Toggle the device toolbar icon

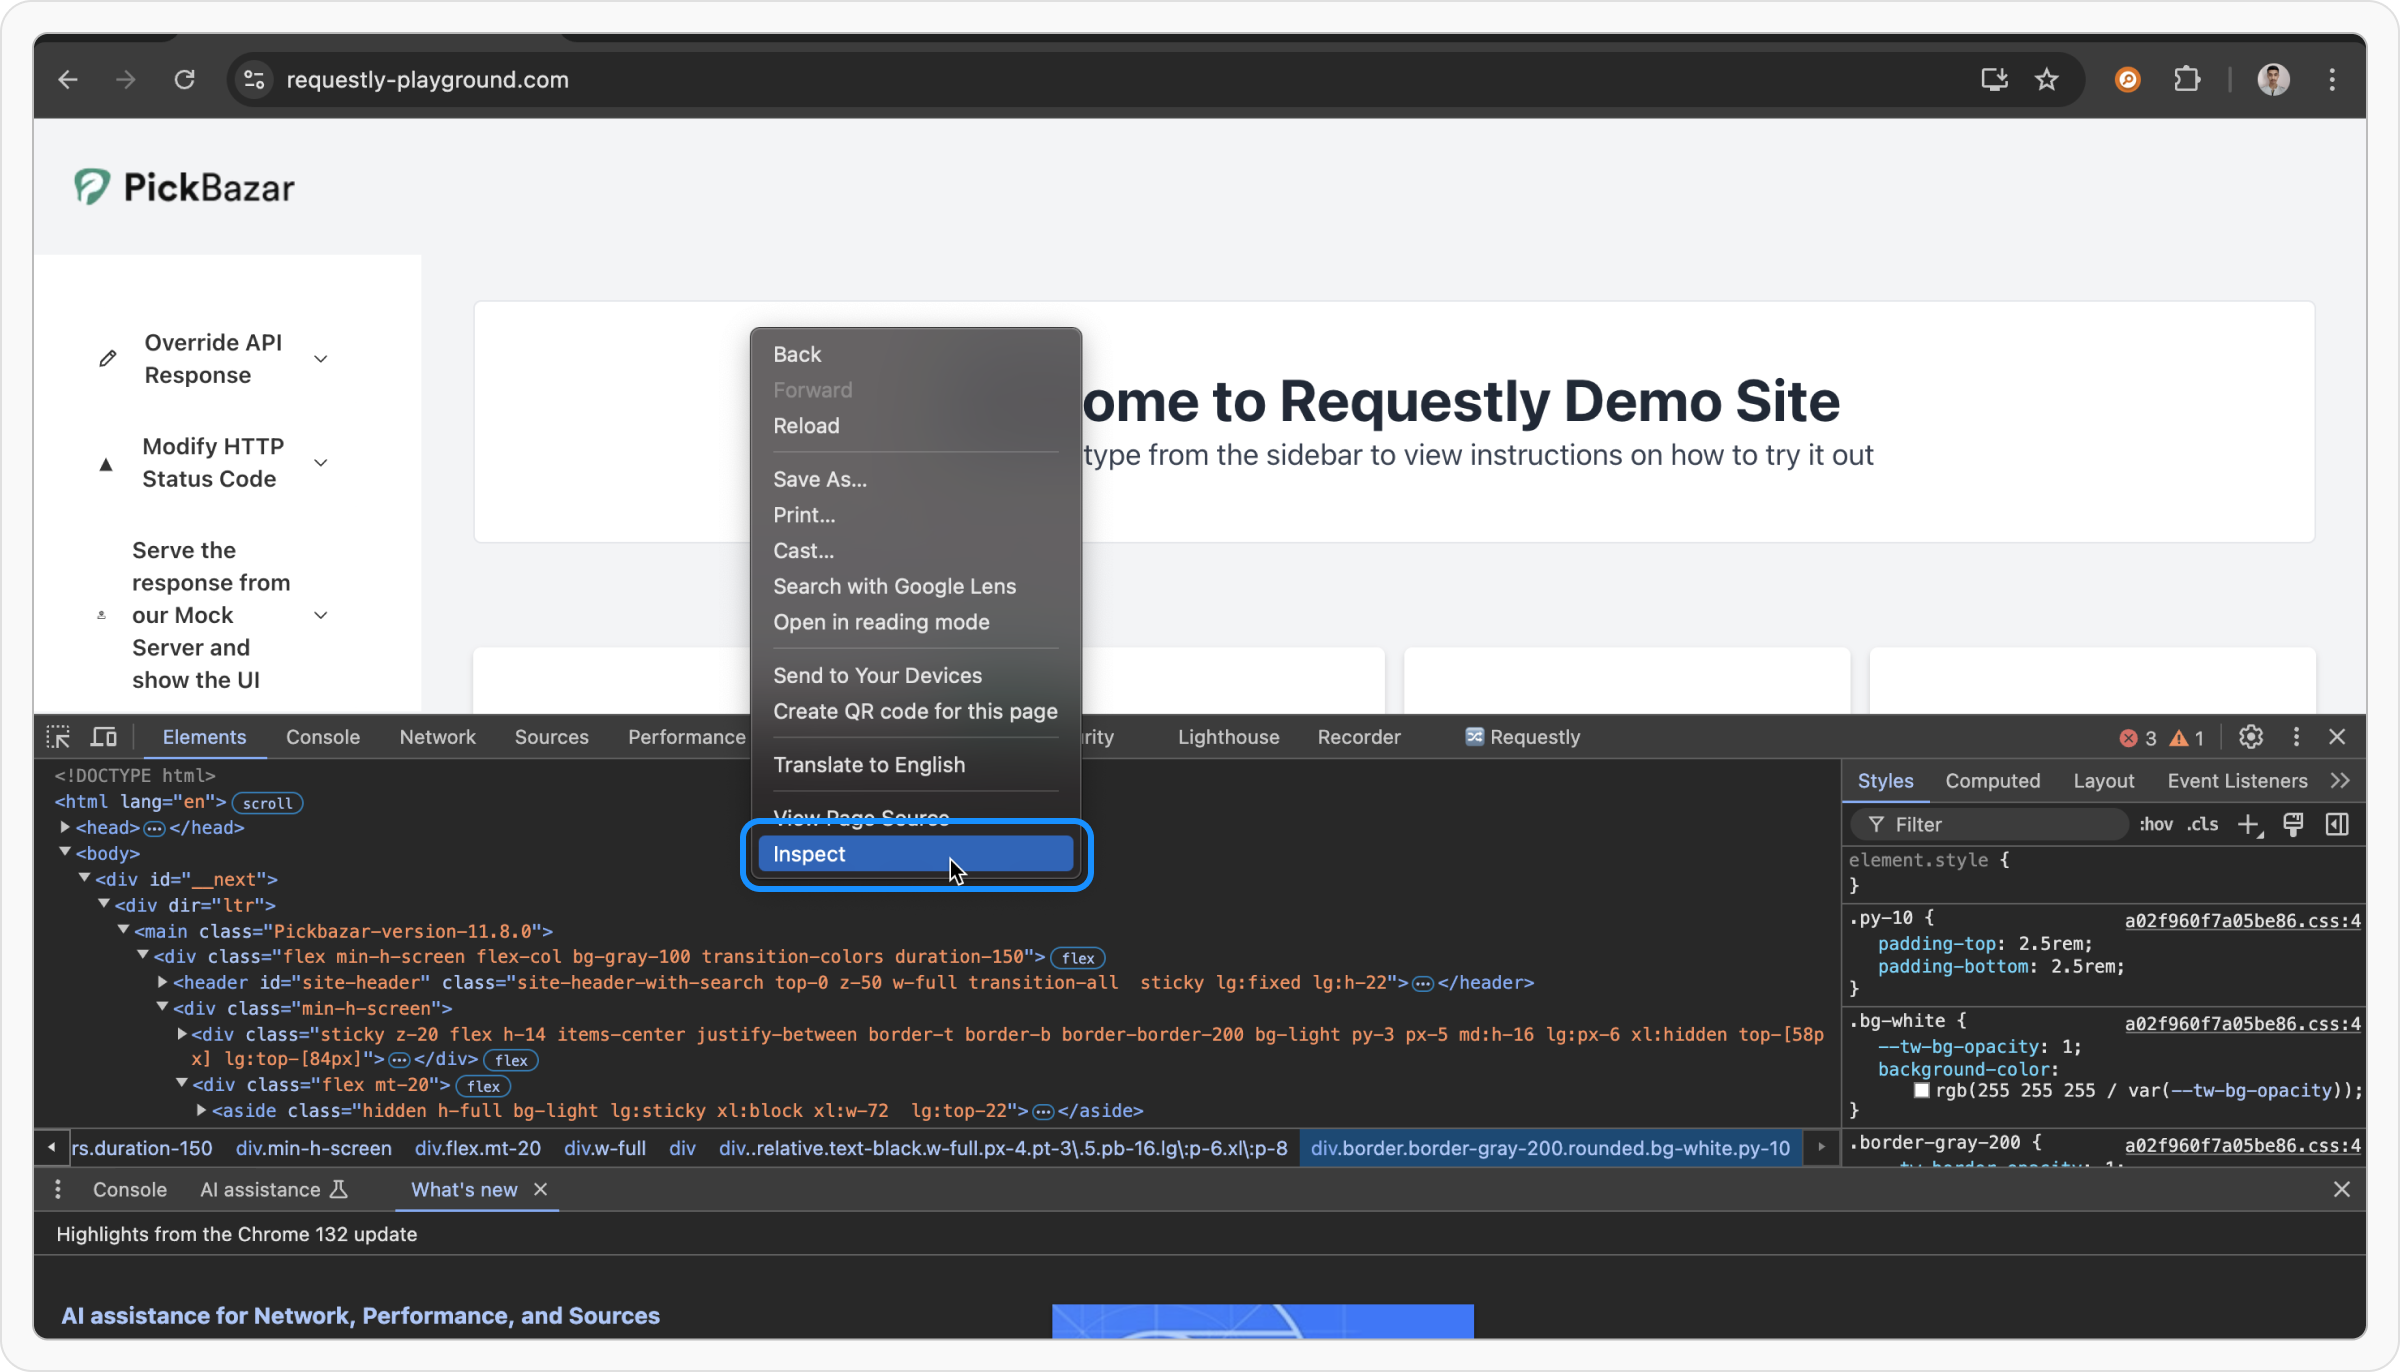pos(104,737)
